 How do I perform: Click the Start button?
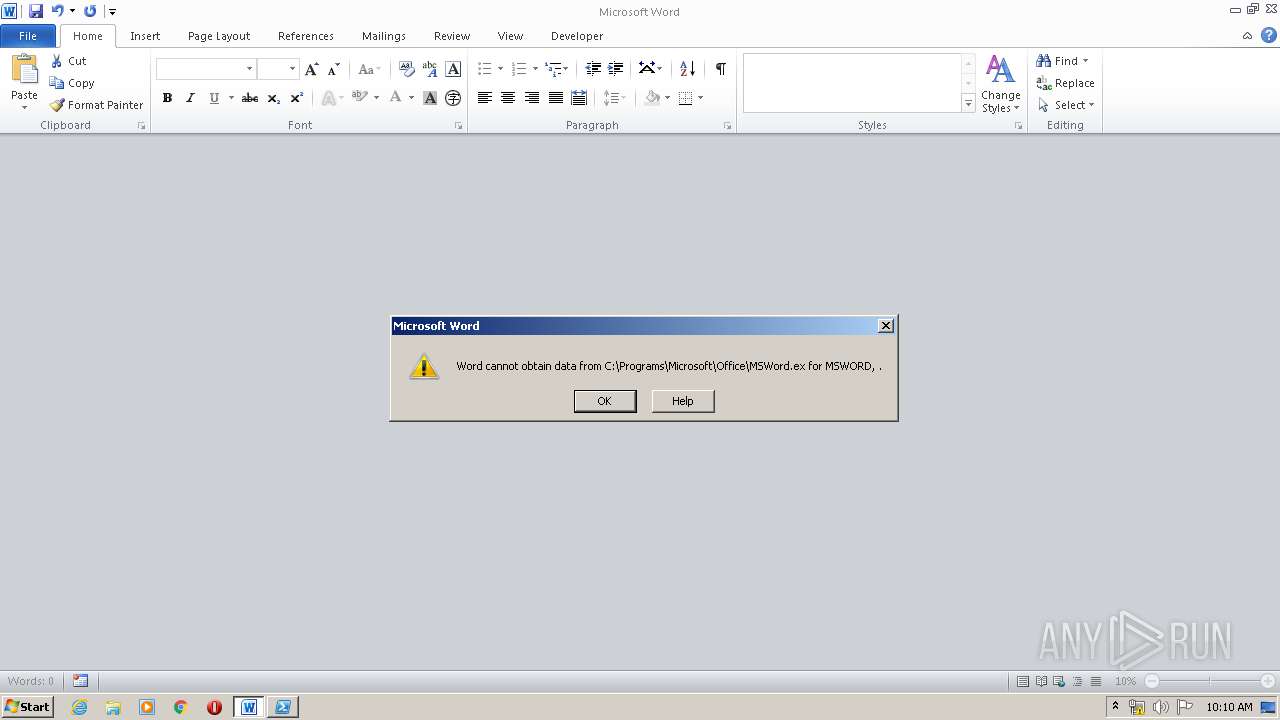[x=27, y=707]
